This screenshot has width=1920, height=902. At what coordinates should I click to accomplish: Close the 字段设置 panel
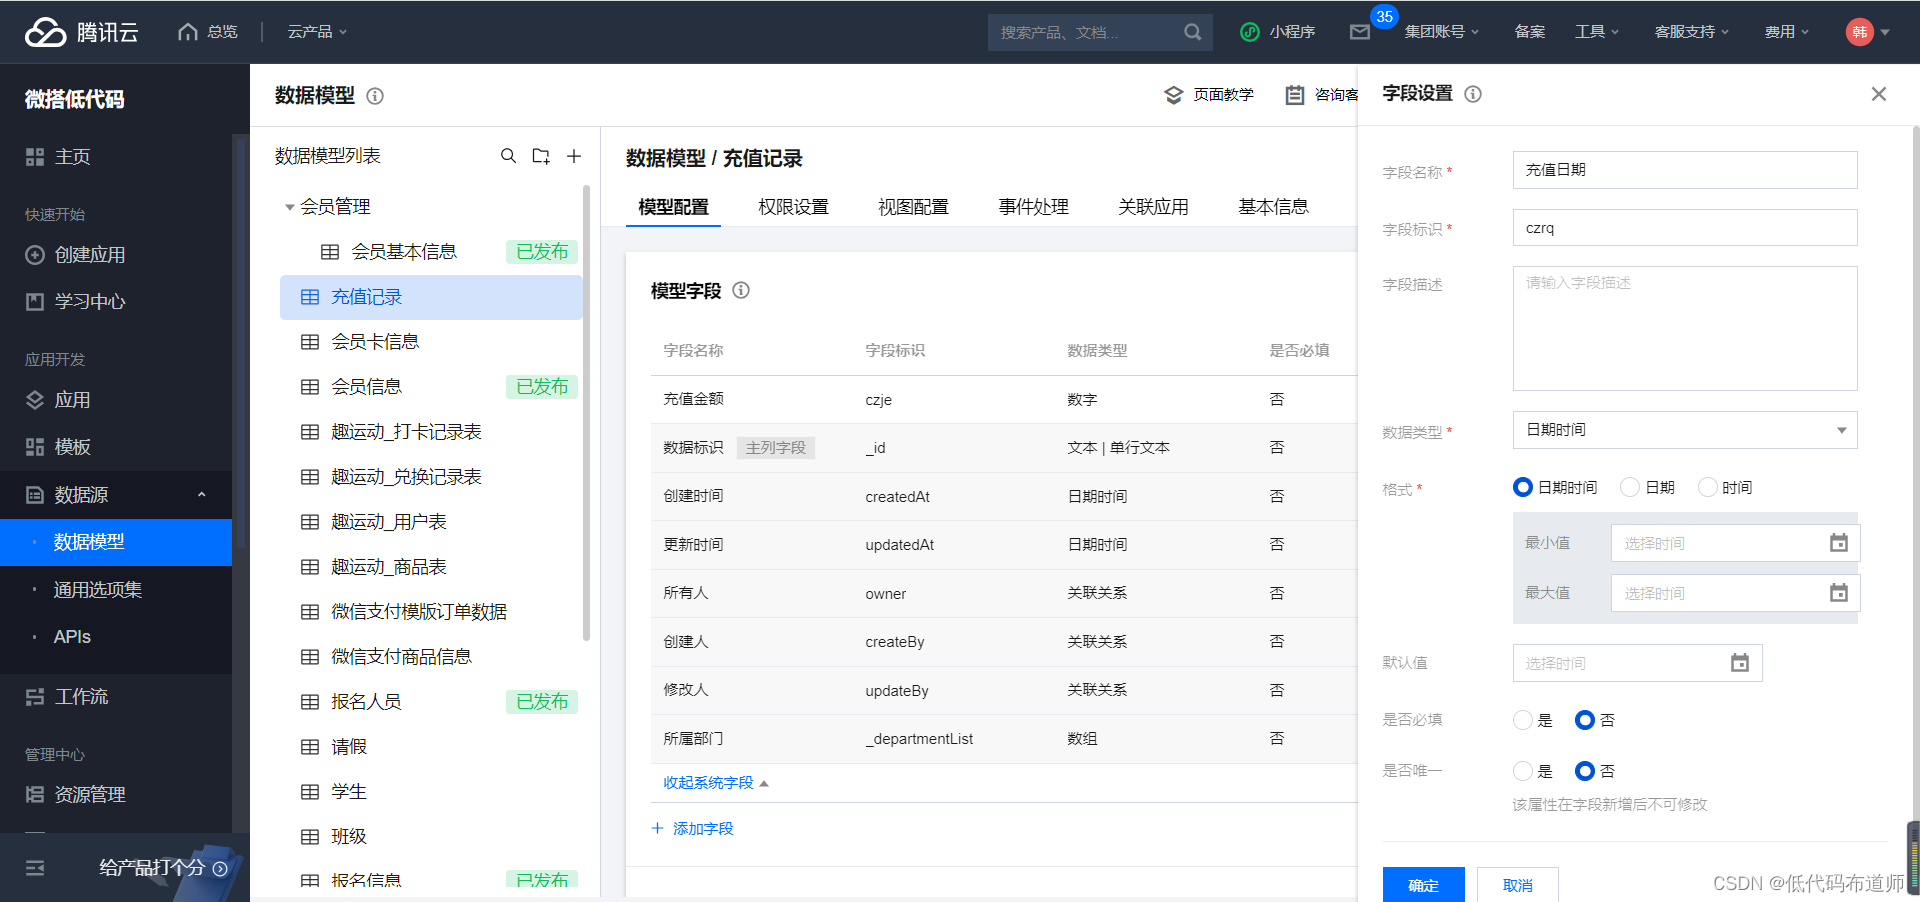[1879, 94]
